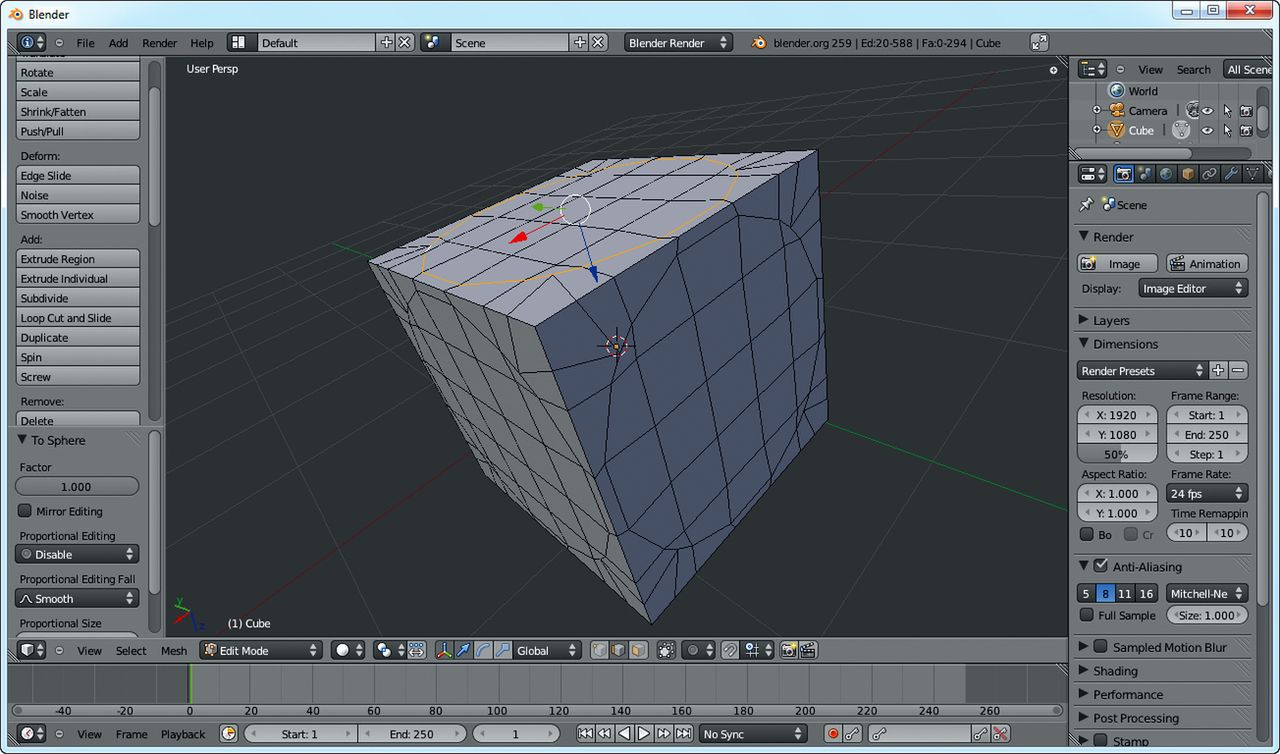1280x754 pixels.
Task: Toggle Camera visibility eye in outliner
Action: click(x=1207, y=111)
